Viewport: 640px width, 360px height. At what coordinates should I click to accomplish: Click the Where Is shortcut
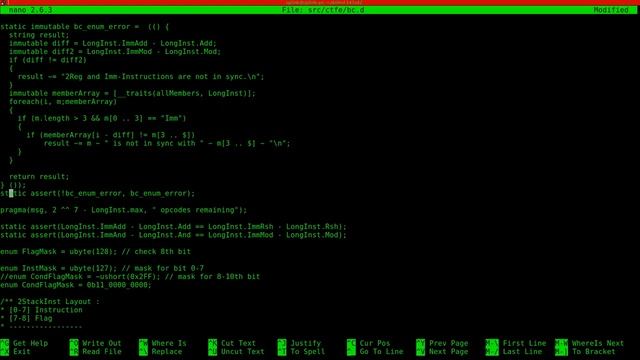169,343
